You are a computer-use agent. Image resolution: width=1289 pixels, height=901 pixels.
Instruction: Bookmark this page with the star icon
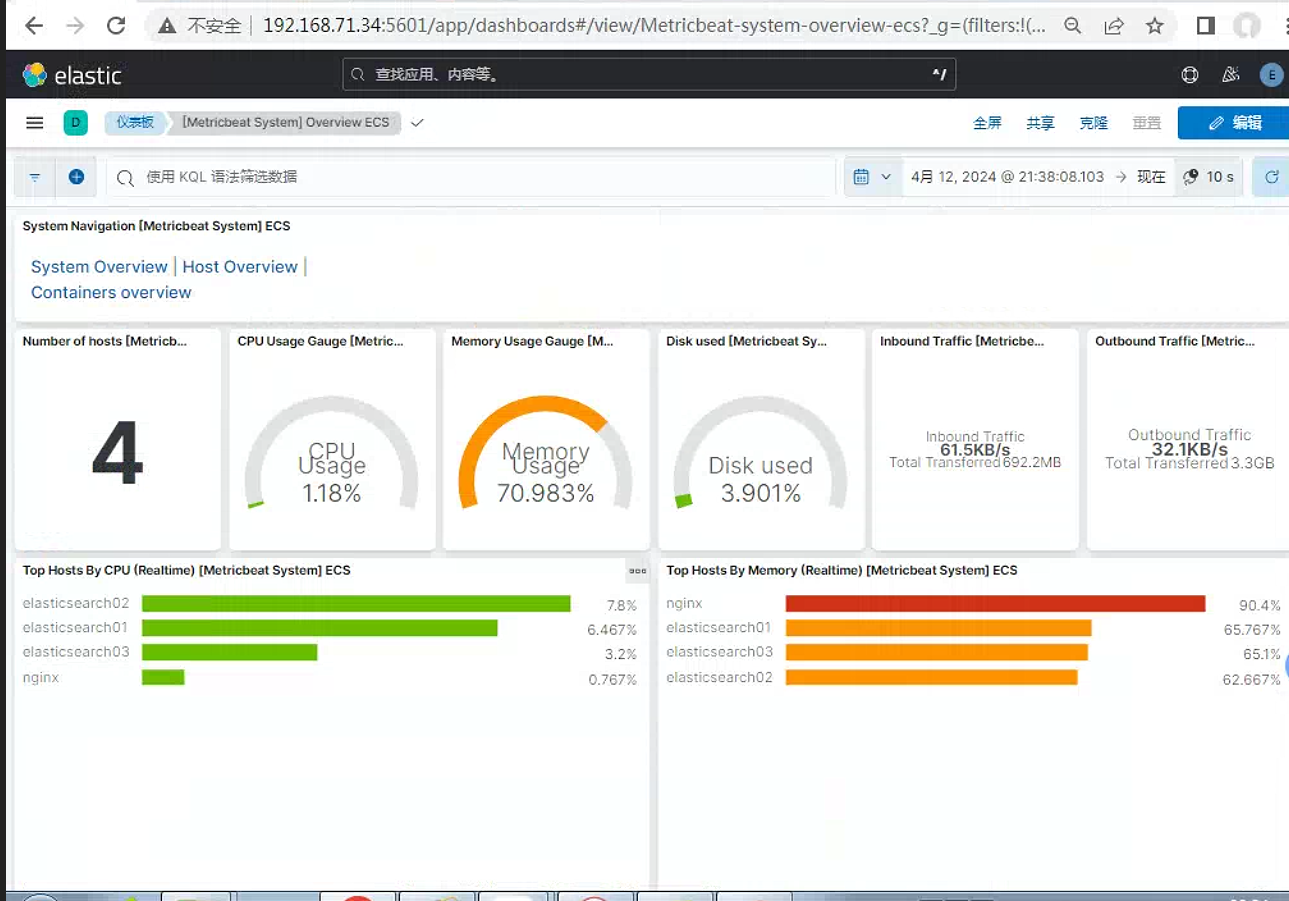click(x=1155, y=26)
